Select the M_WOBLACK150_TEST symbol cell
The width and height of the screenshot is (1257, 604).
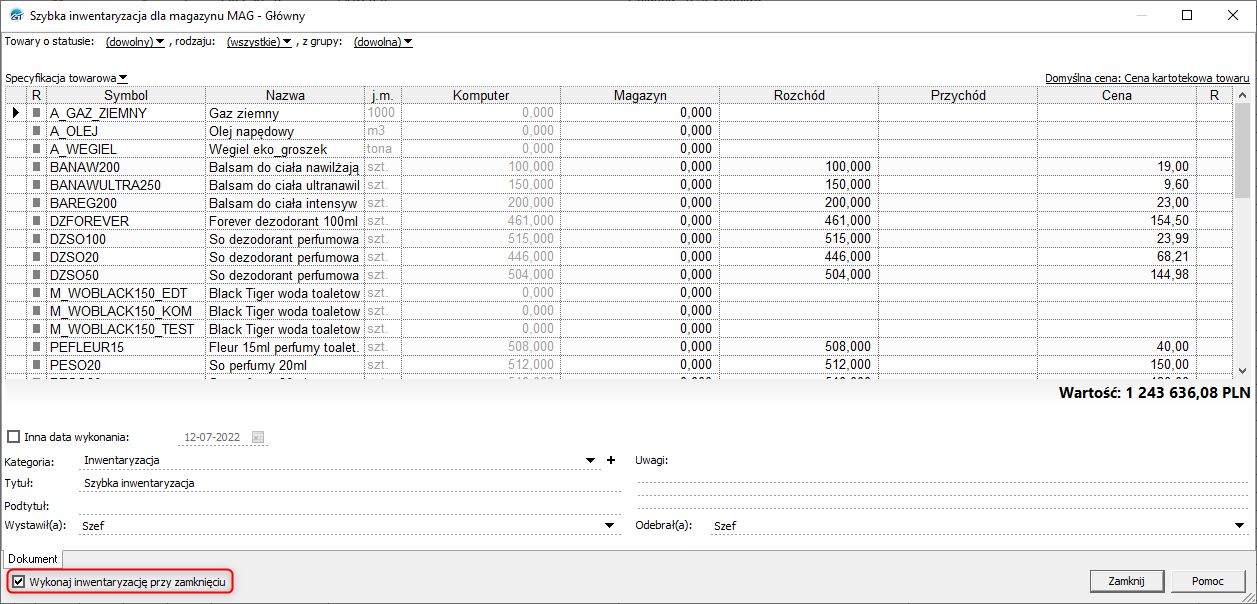pyautogui.click(x=126, y=329)
